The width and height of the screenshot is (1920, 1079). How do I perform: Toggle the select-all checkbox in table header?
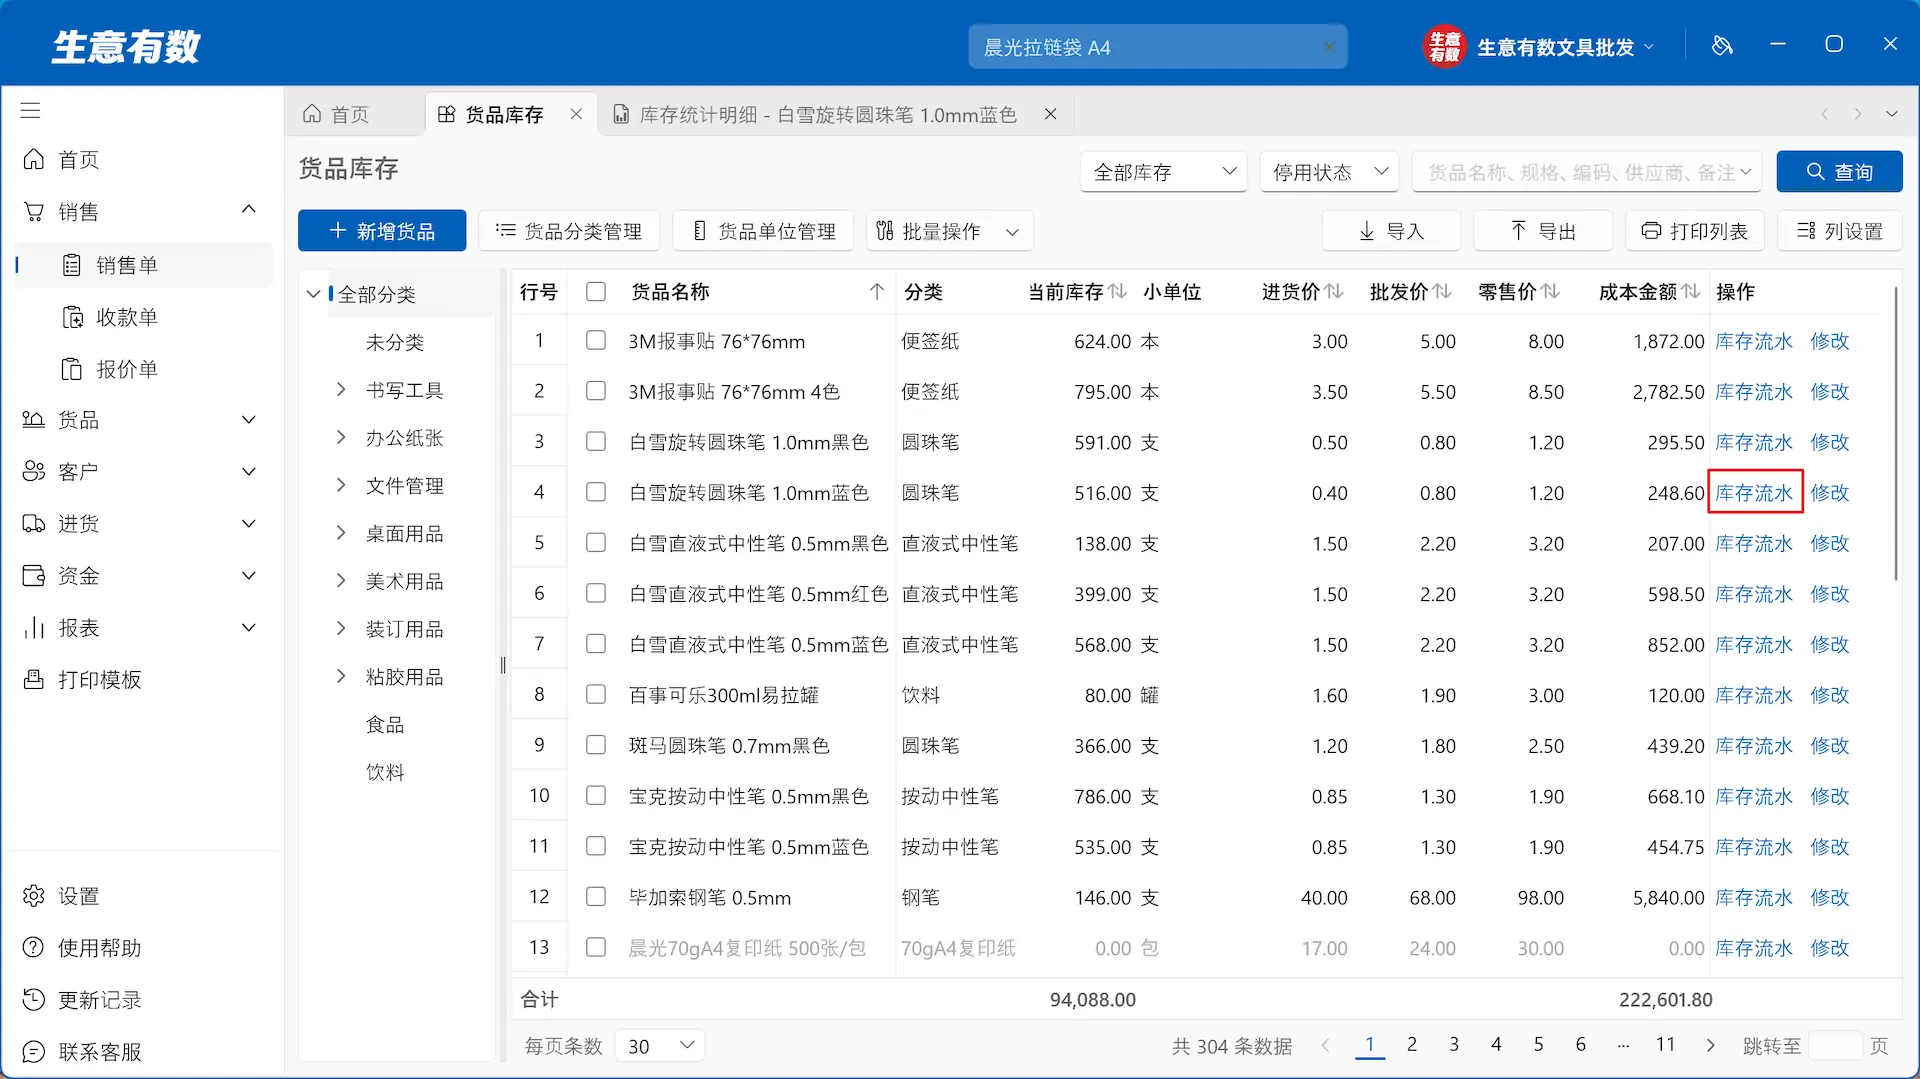(596, 291)
